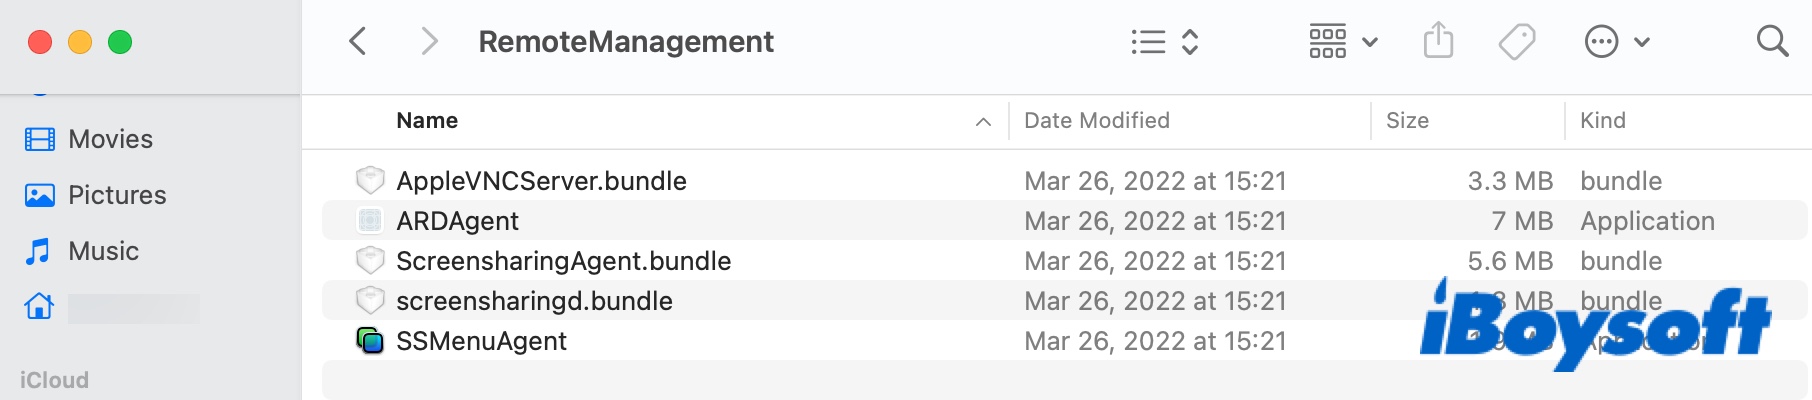The width and height of the screenshot is (1812, 400).
Task: Click the forward navigation arrow
Action: coord(429,41)
